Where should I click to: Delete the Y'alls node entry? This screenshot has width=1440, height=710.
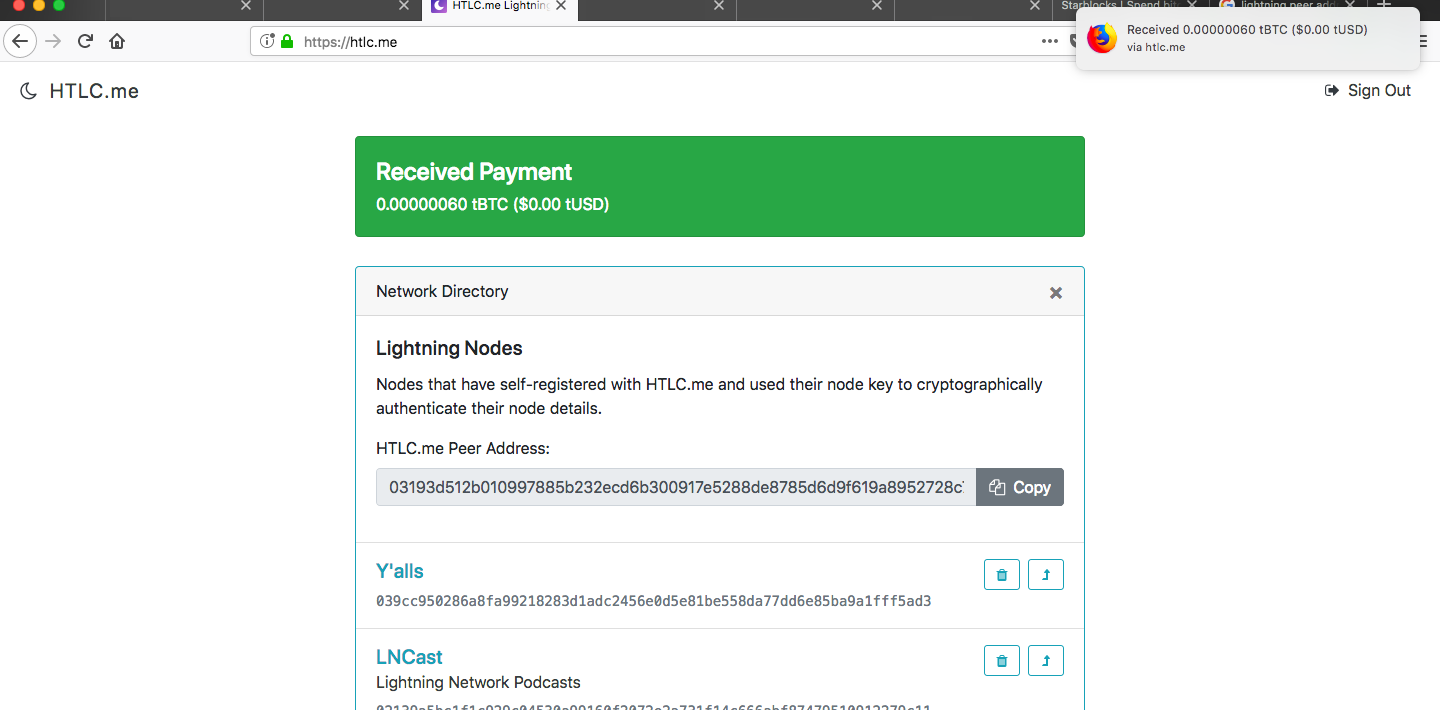point(1002,575)
